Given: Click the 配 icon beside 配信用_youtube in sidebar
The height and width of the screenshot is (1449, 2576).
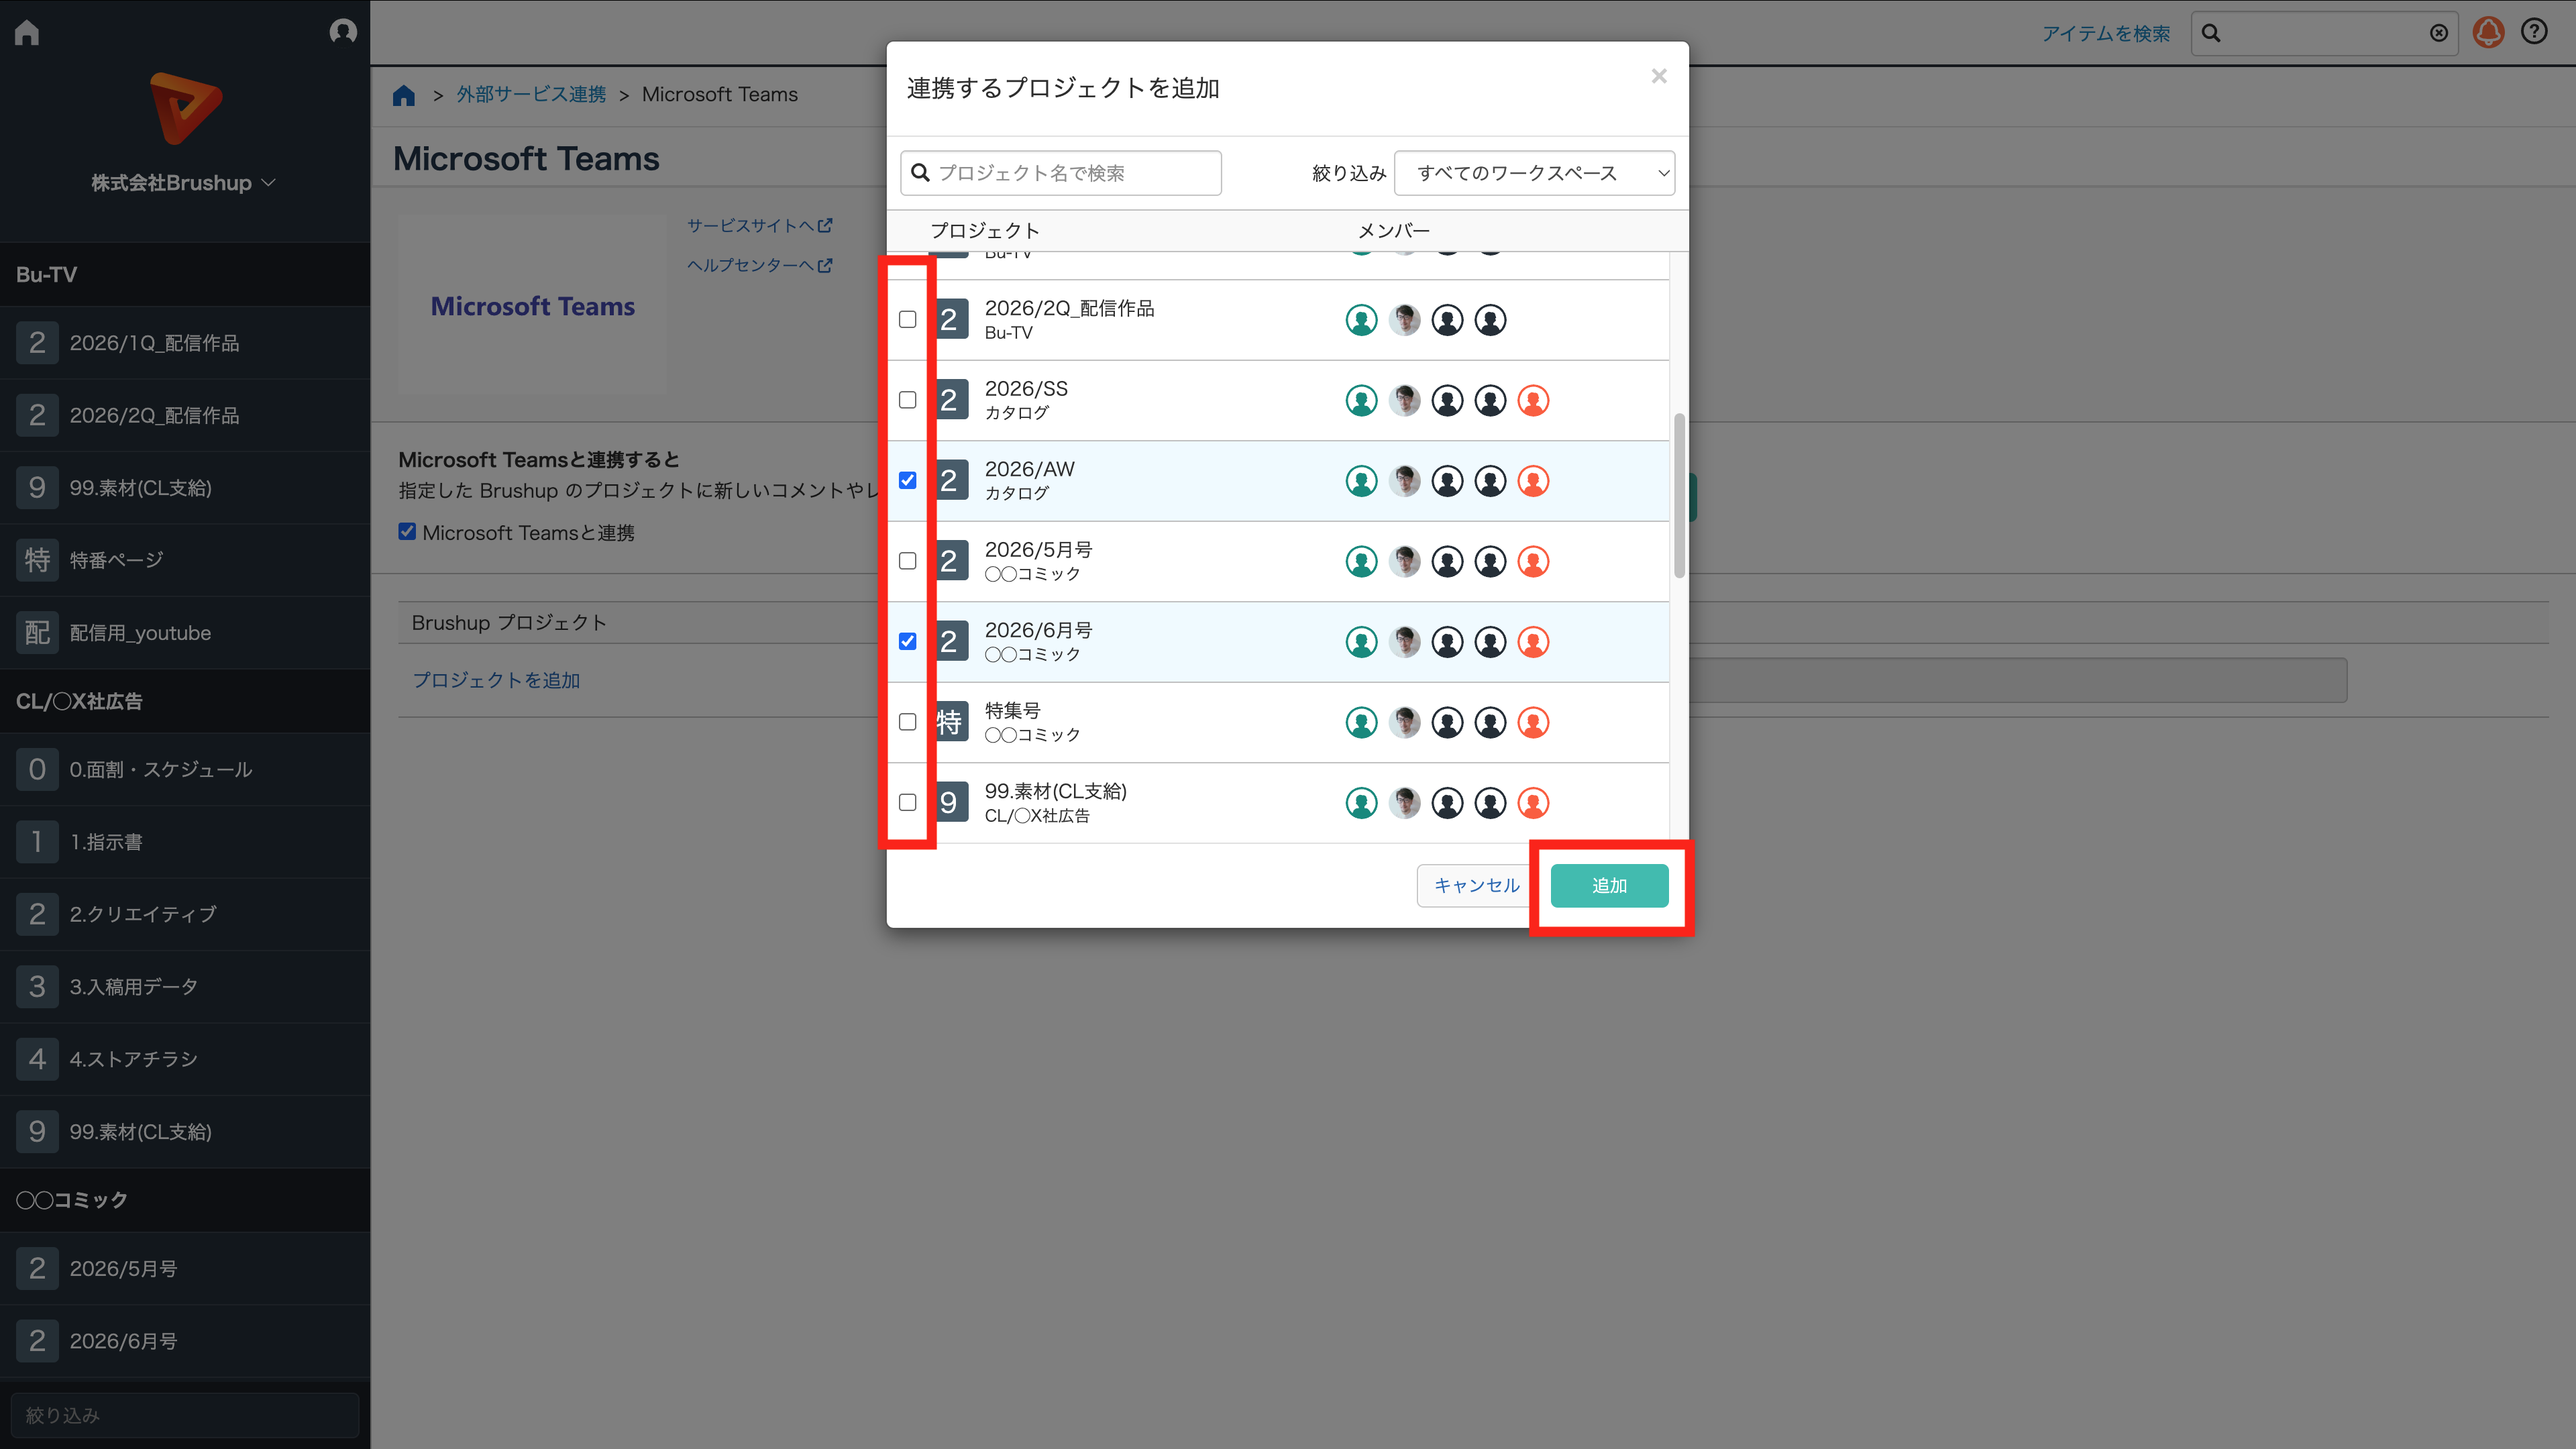Looking at the screenshot, I should [x=37, y=632].
